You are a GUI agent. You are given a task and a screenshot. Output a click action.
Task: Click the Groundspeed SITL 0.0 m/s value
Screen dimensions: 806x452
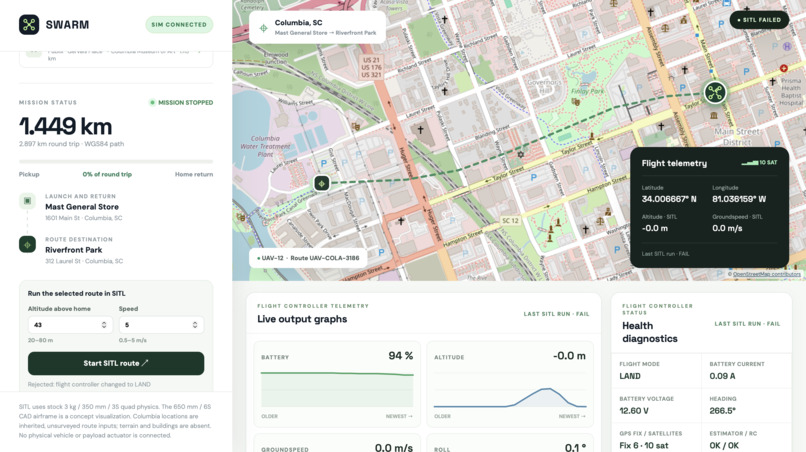tap(727, 228)
